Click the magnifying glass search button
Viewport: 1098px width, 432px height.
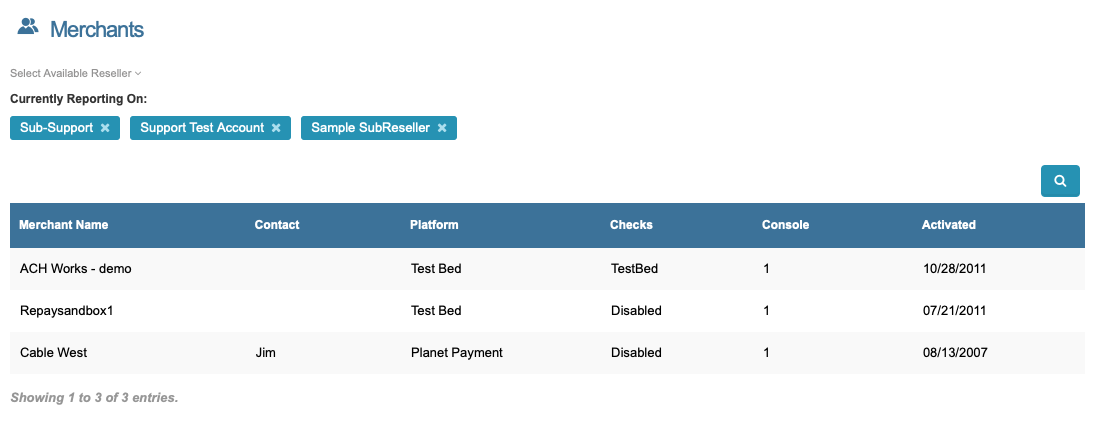tap(1060, 181)
